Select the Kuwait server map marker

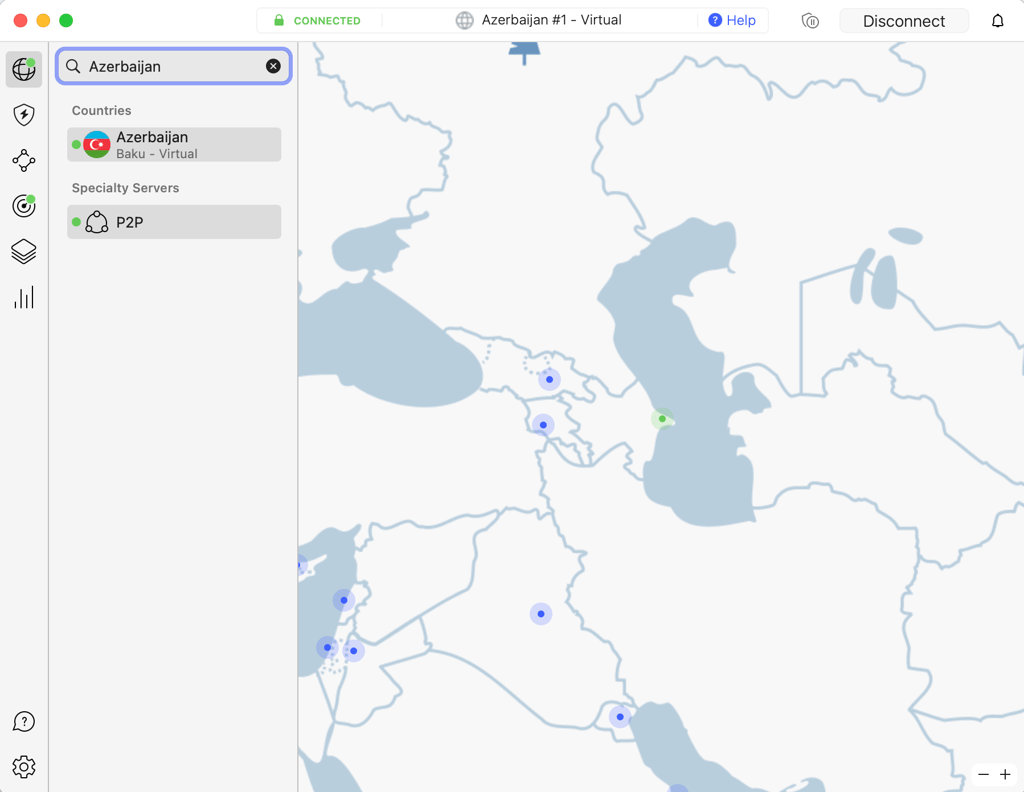pyautogui.click(x=620, y=717)
